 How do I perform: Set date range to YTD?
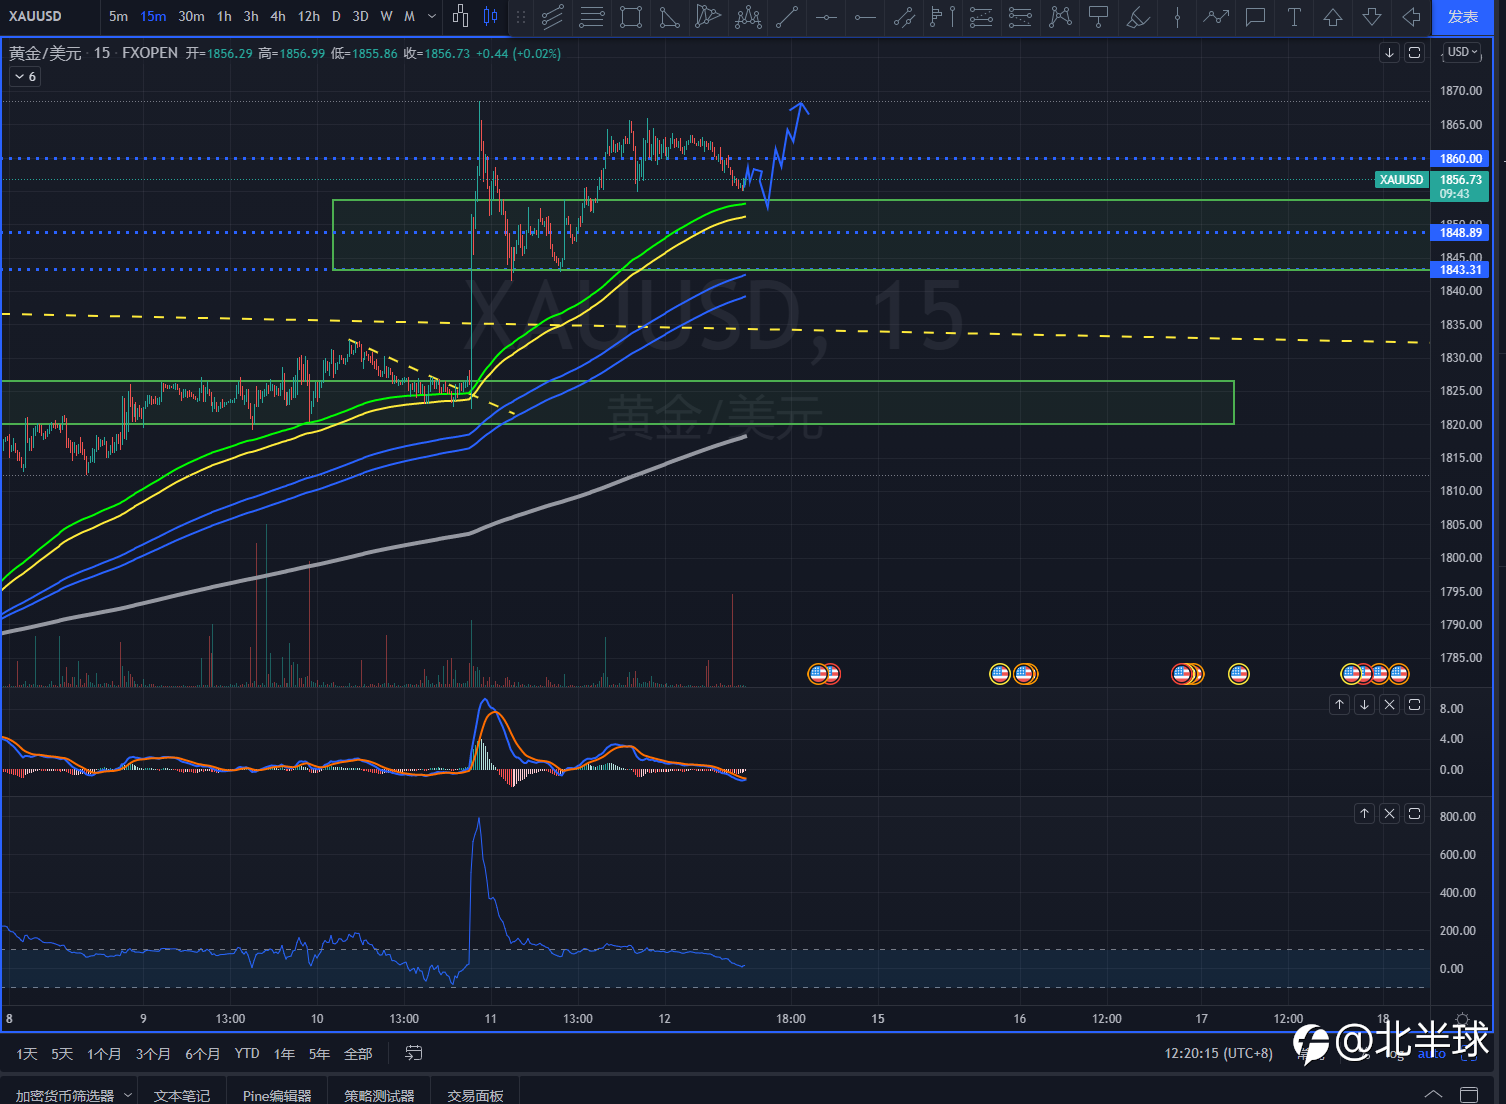pyautogui.click(x=247, y=1054)
